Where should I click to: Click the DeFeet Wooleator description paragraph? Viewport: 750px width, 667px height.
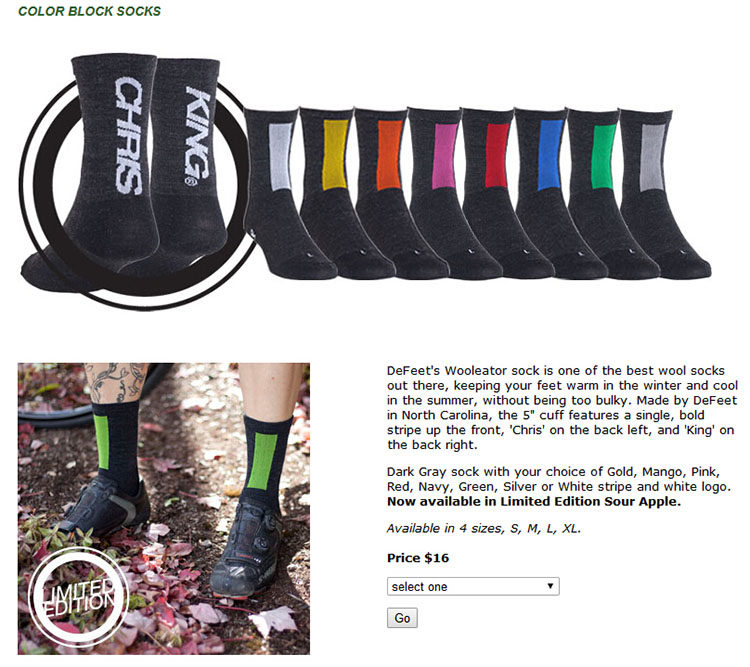click(562, 407)
